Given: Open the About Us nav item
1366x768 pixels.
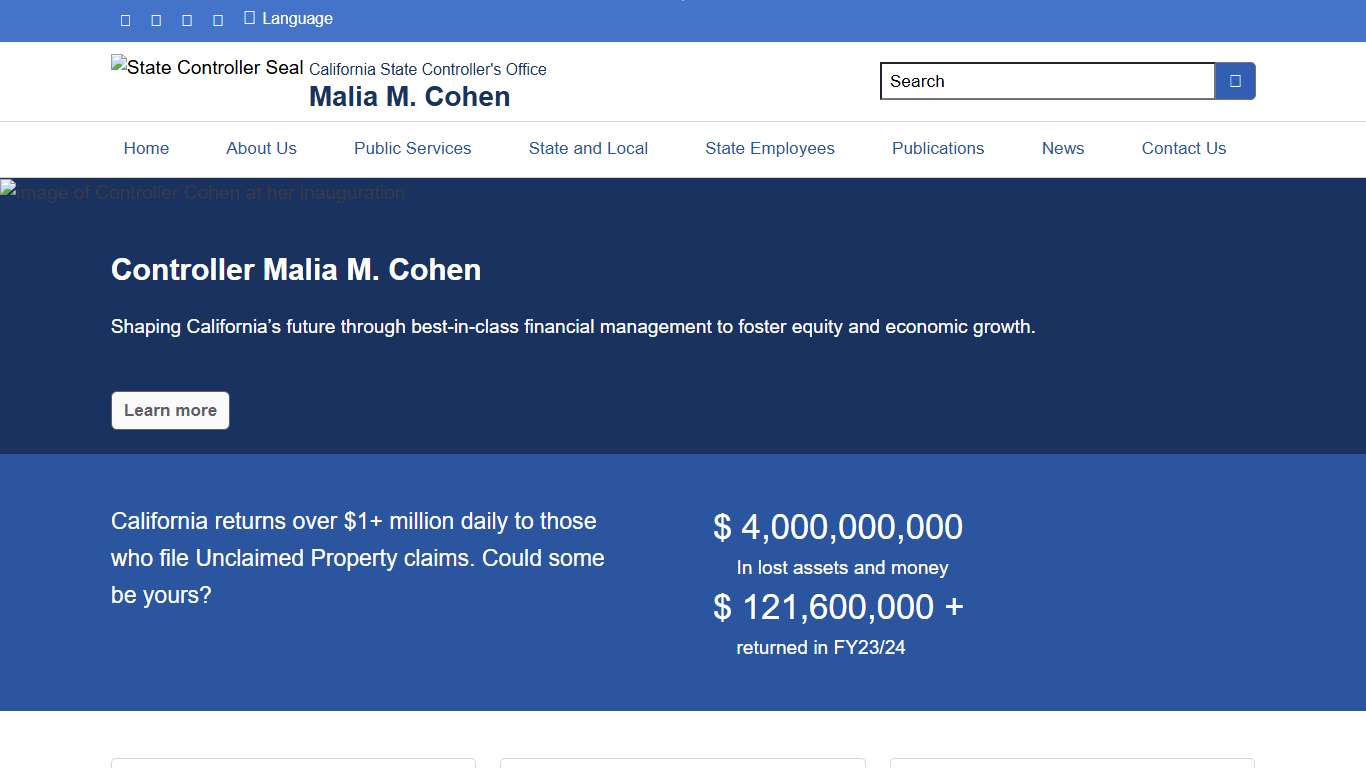Looking at the screenshot, I should point(261,148).
